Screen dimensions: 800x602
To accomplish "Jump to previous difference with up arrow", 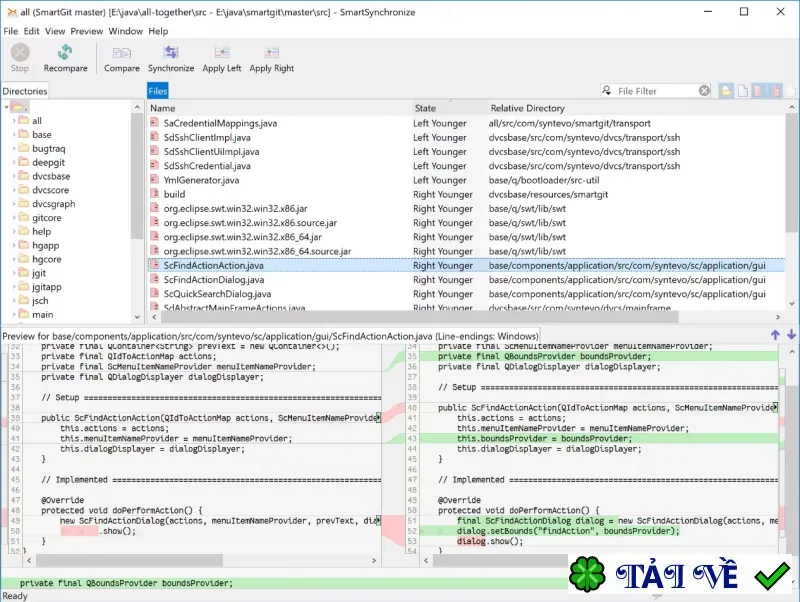I will [775, 335].
